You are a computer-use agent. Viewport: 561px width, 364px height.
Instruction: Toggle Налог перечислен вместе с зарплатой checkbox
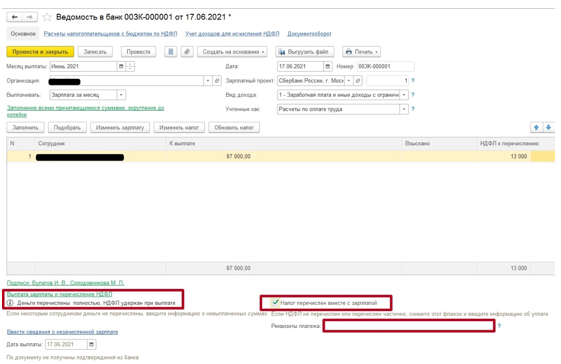tap(275, 303)
